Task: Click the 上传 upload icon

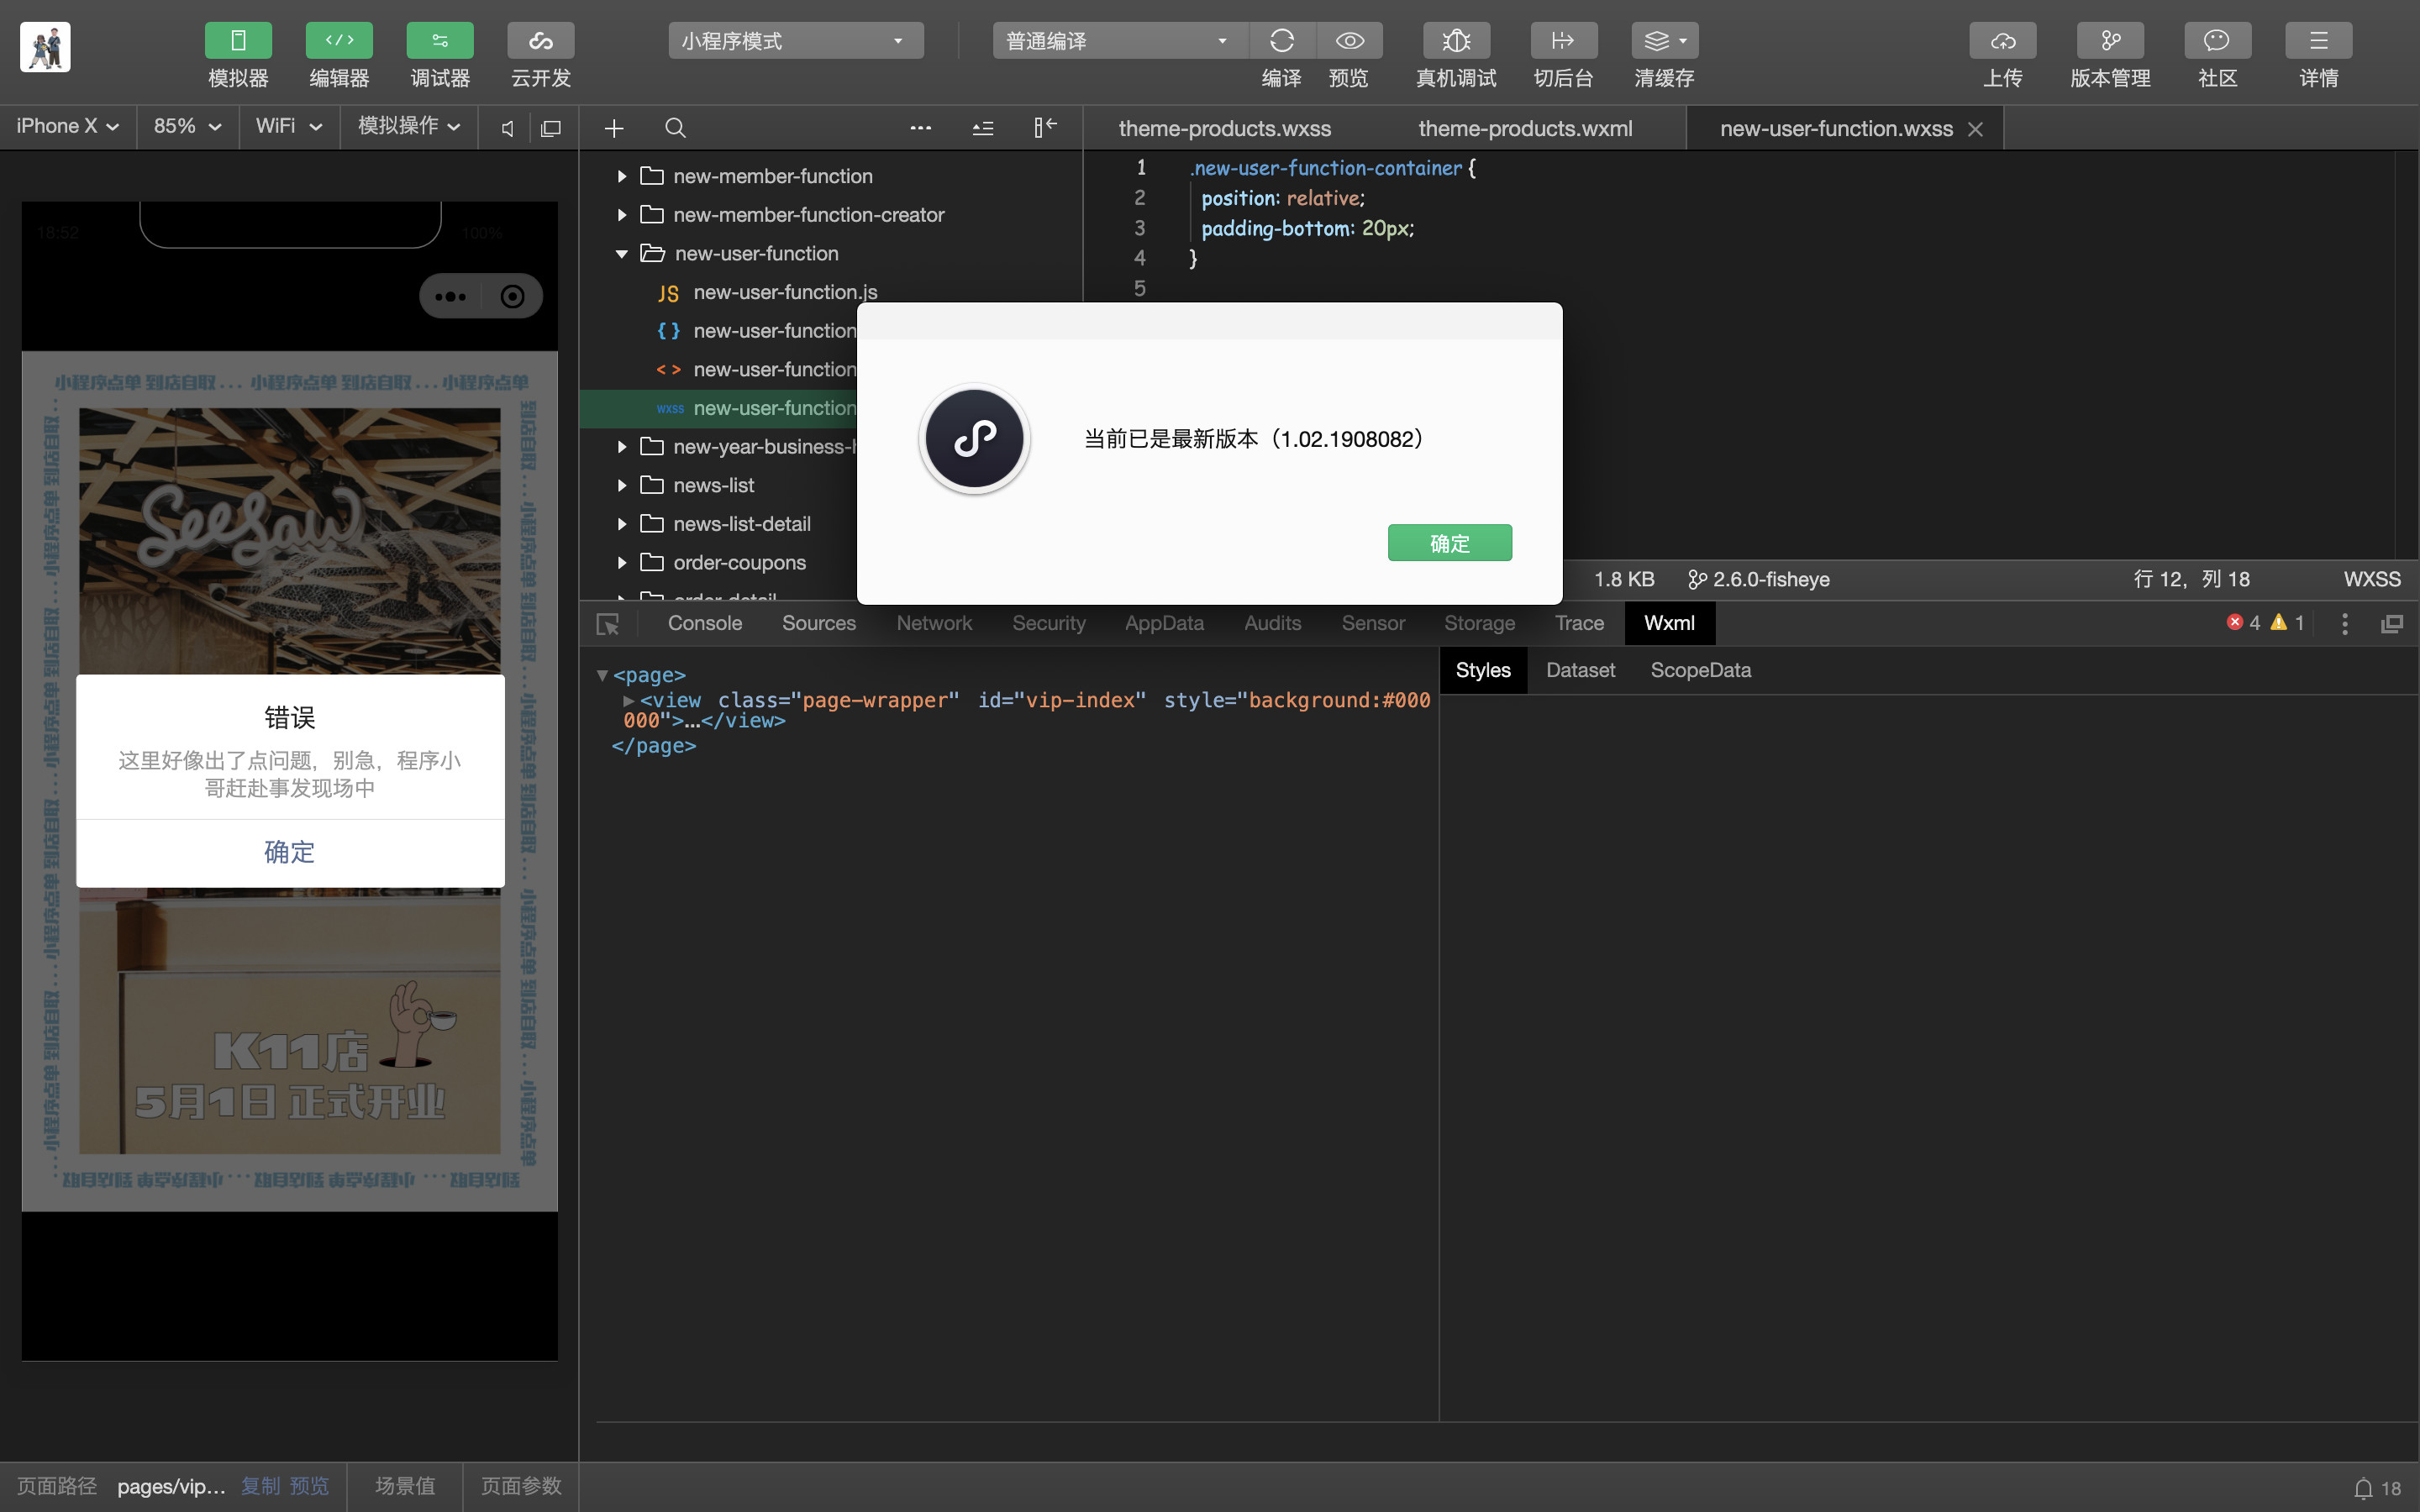Action: coord(2002,41)
